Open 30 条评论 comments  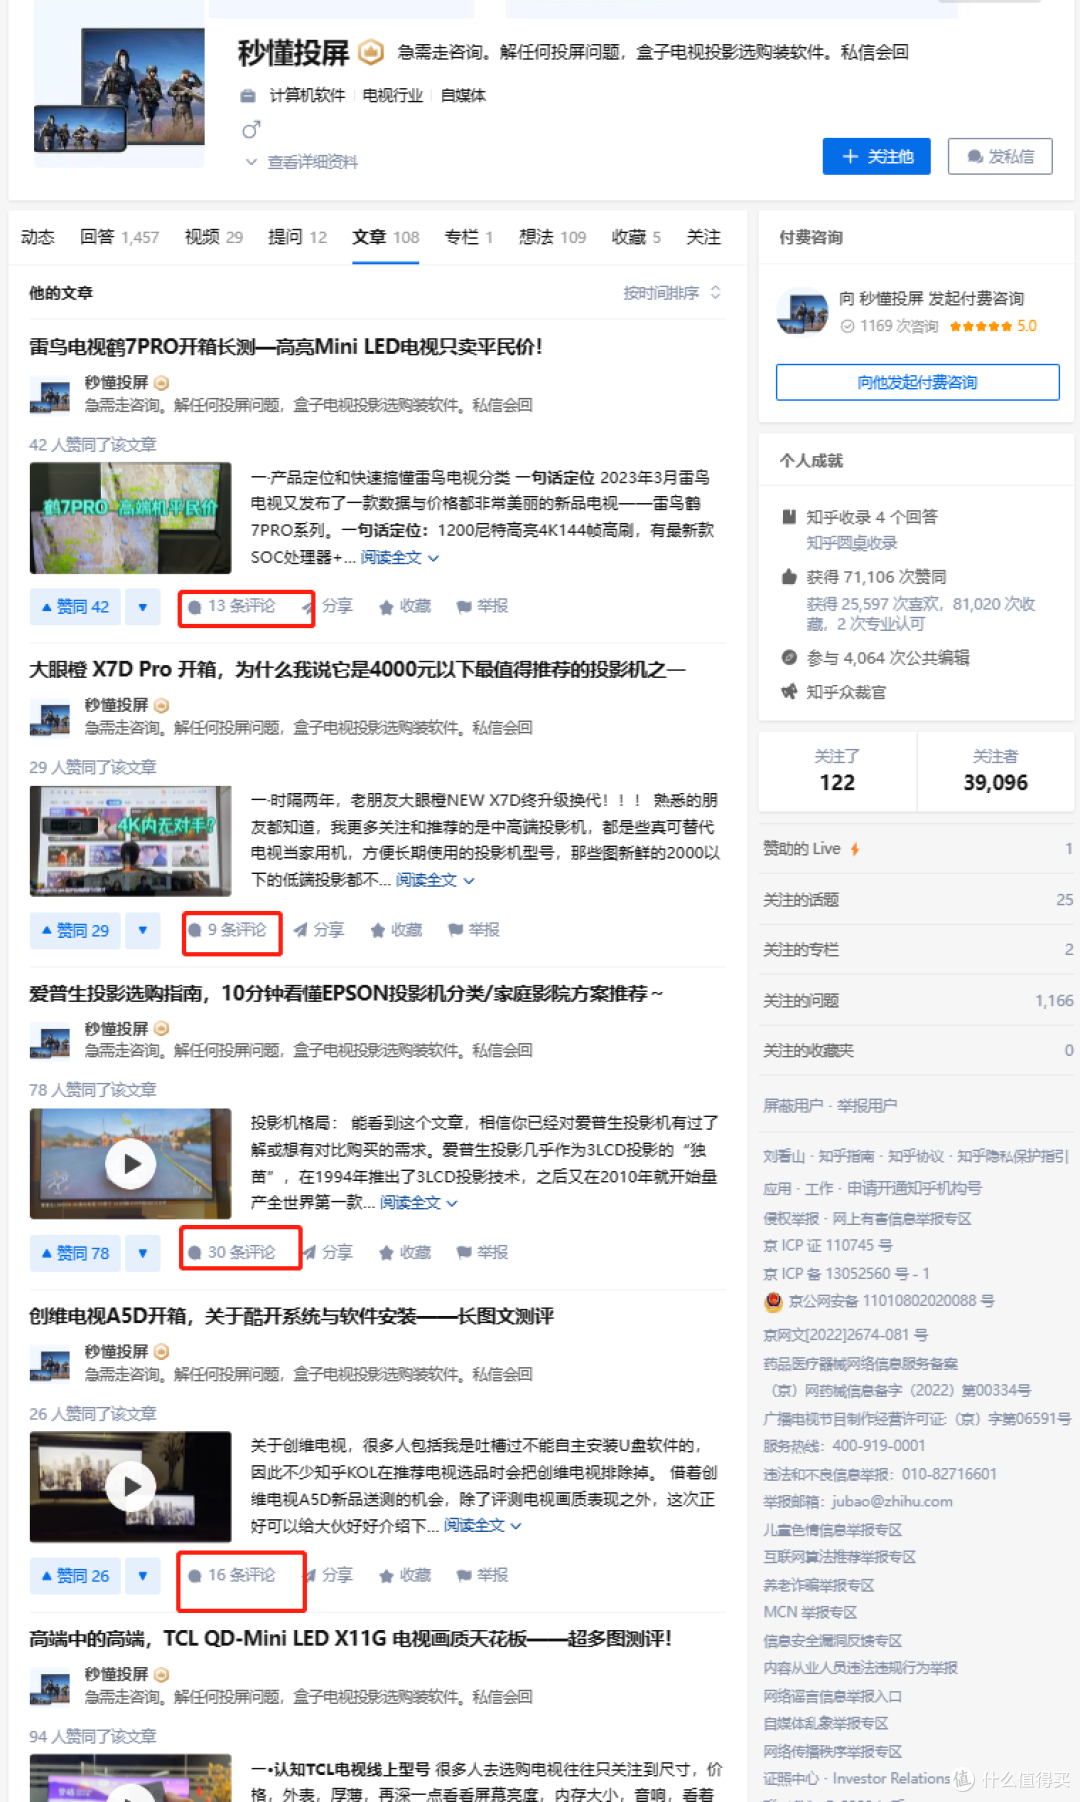point(232,1253)
